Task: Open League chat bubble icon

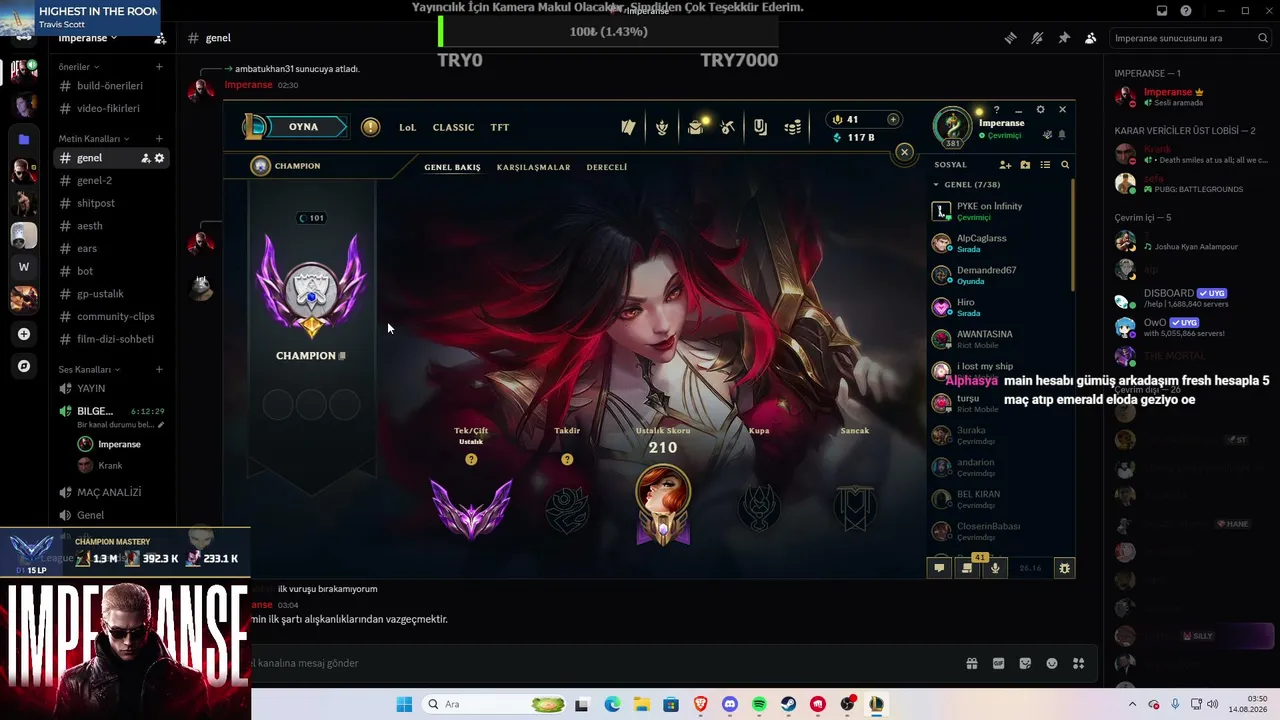Action: coord(939,568)
